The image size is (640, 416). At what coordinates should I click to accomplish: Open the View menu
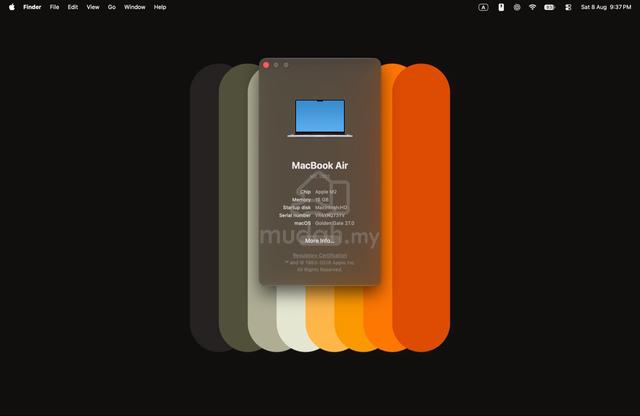pos(93,7)
